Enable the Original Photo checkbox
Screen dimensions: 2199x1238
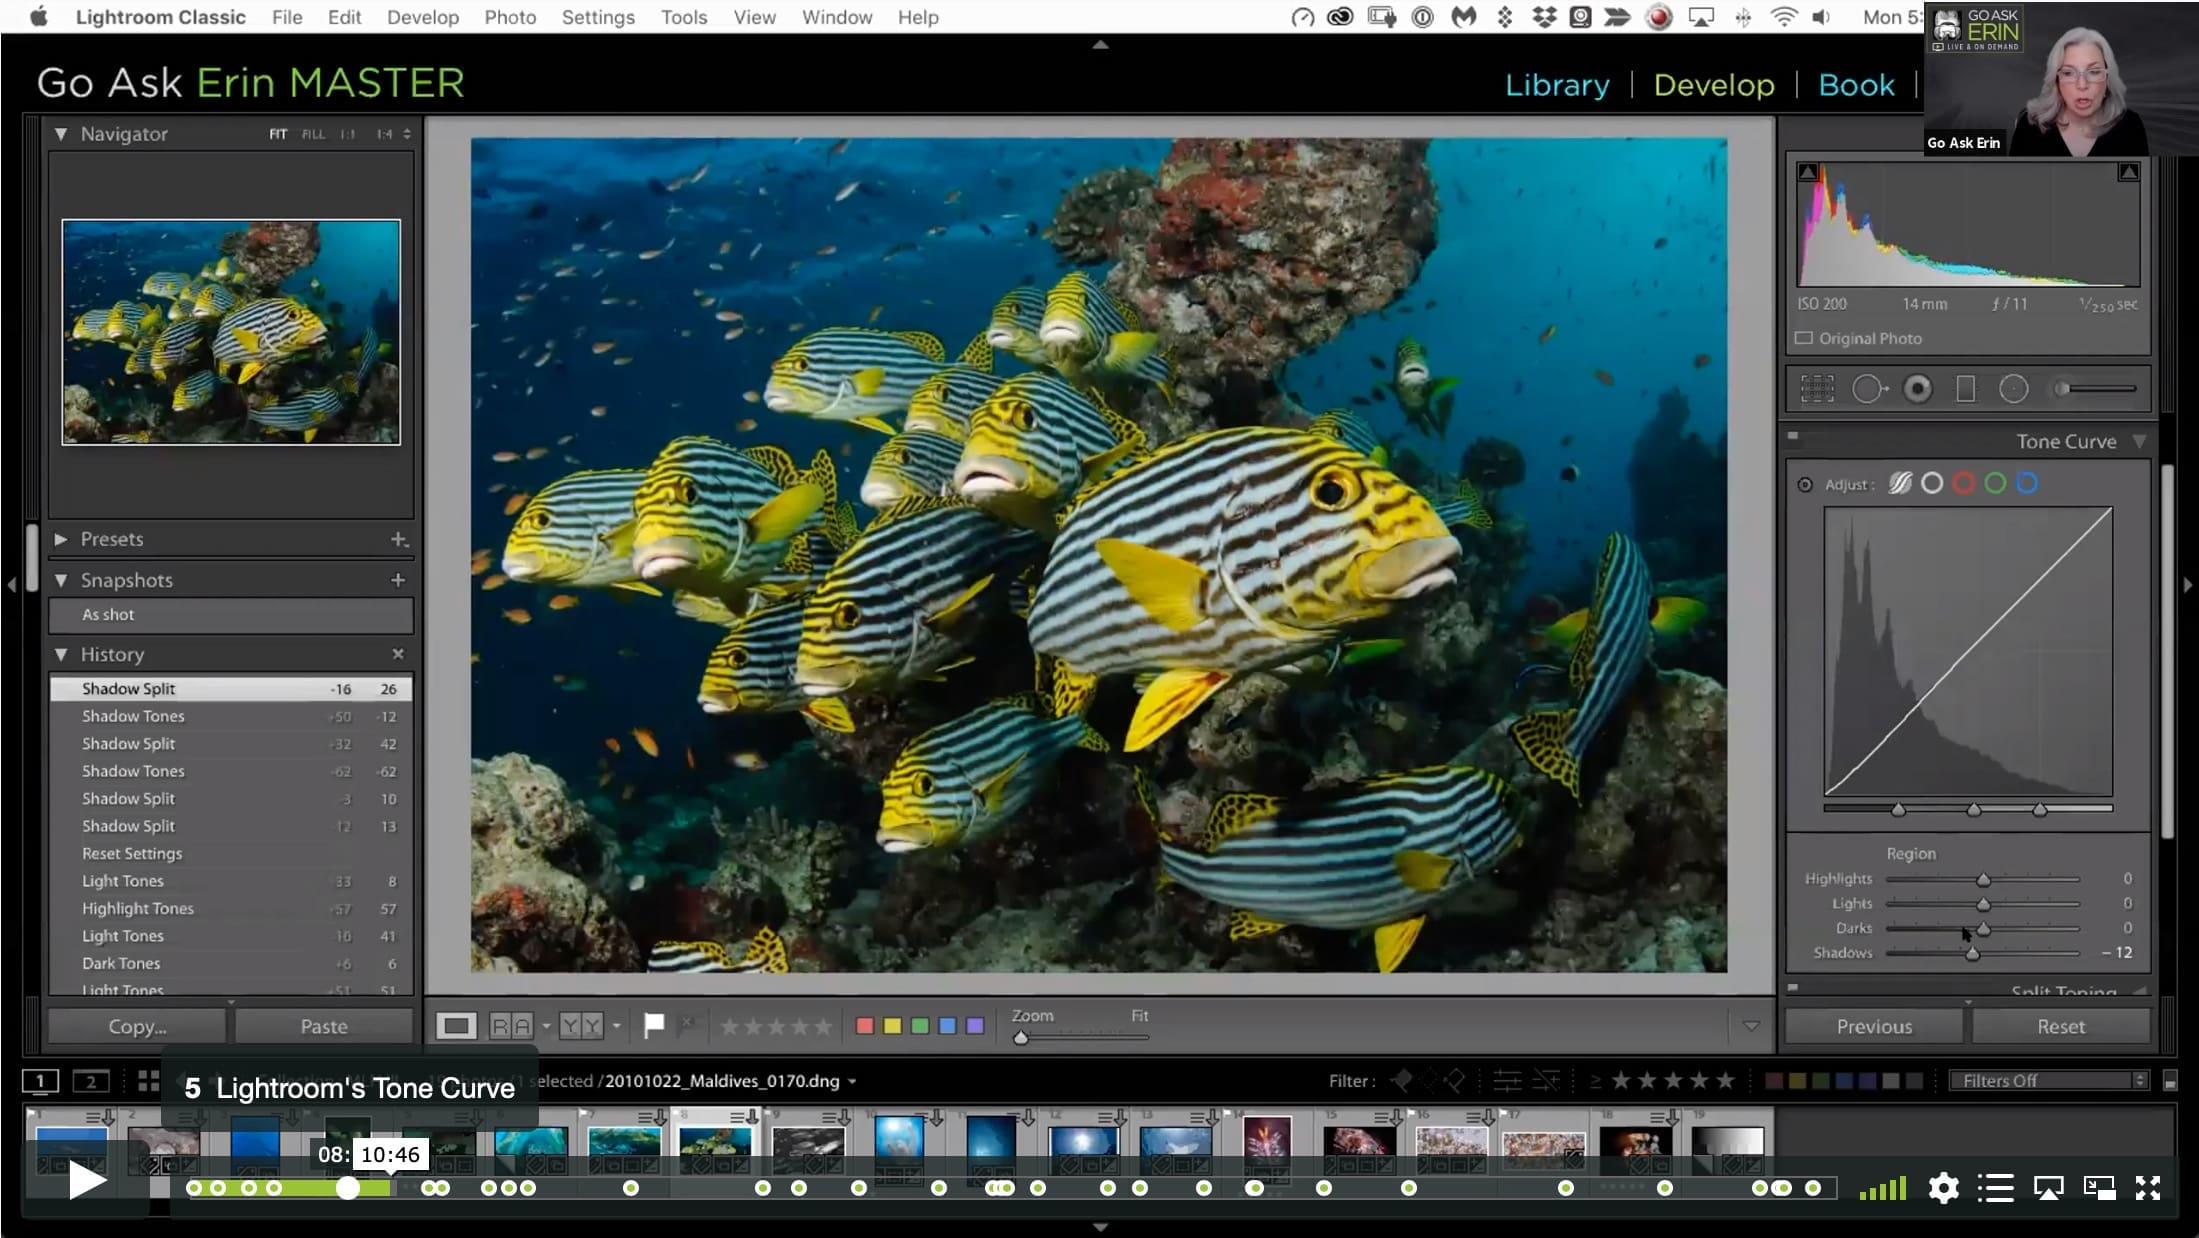pyautogui.click(x=1804, y=338)
